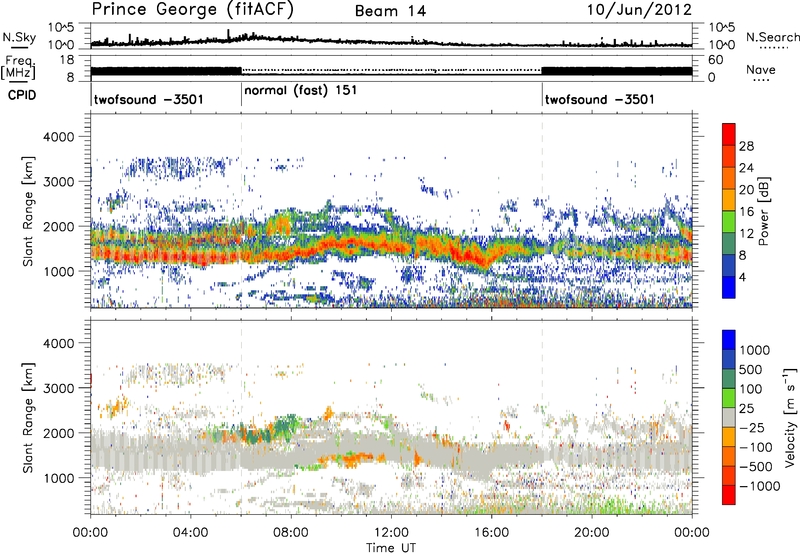The width and height of the screenshot is (800, 554).
Task: Click the '20:00' time axis tick
Action: [592, 533]
